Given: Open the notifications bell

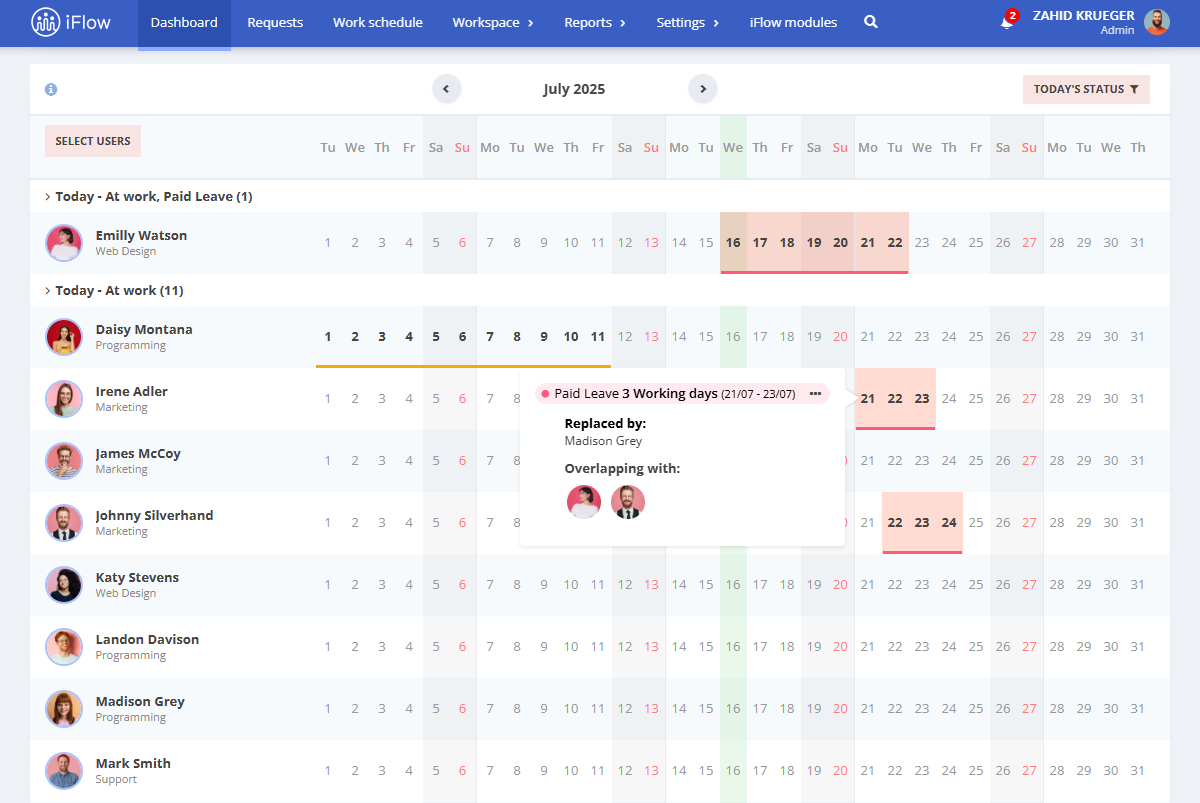Looking at the screenshot, I should tap(1007, 22).
